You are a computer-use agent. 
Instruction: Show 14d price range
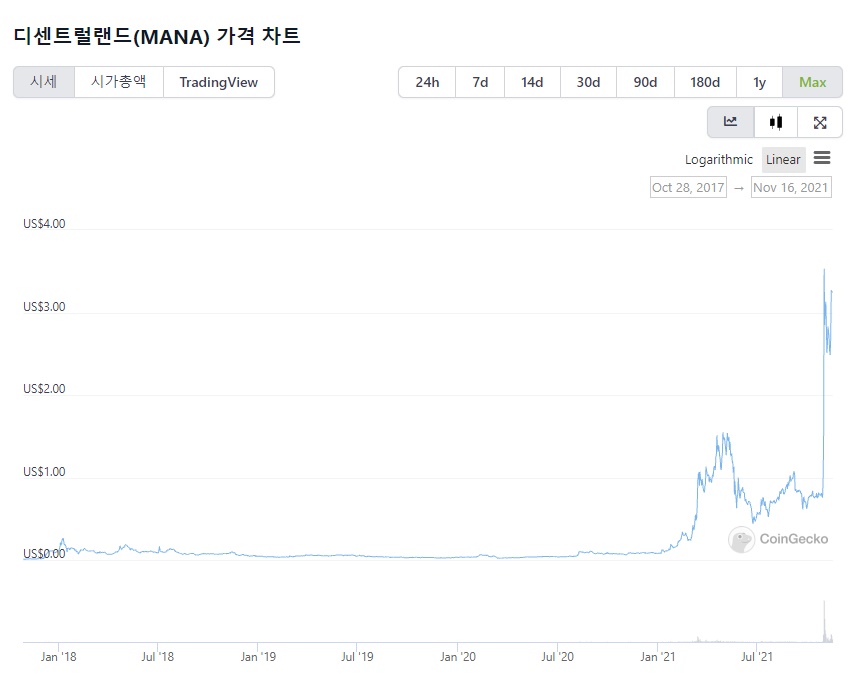point(532,82)
